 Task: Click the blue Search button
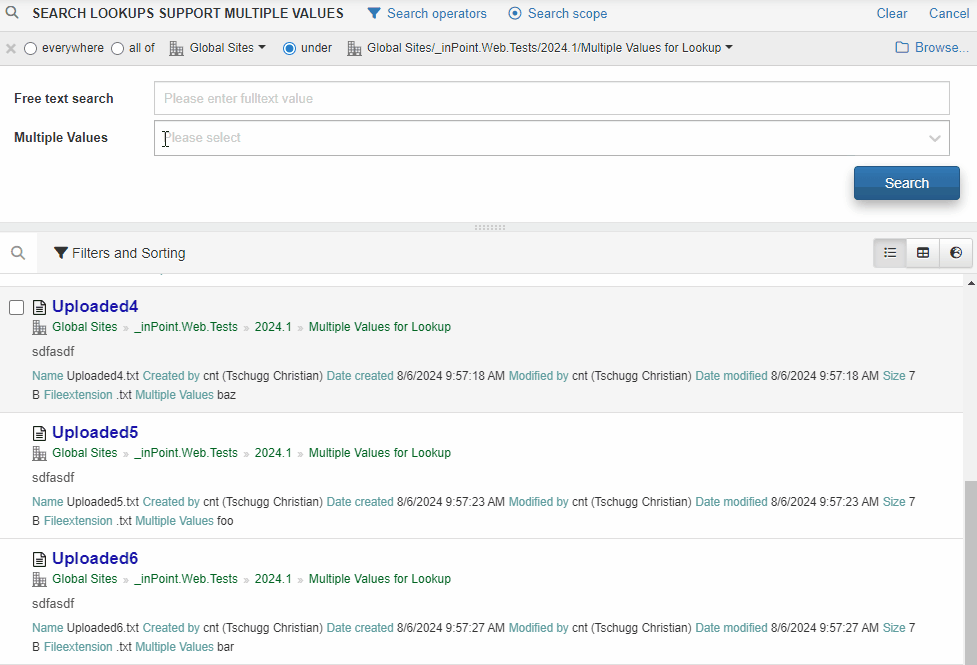coord(907,183)
